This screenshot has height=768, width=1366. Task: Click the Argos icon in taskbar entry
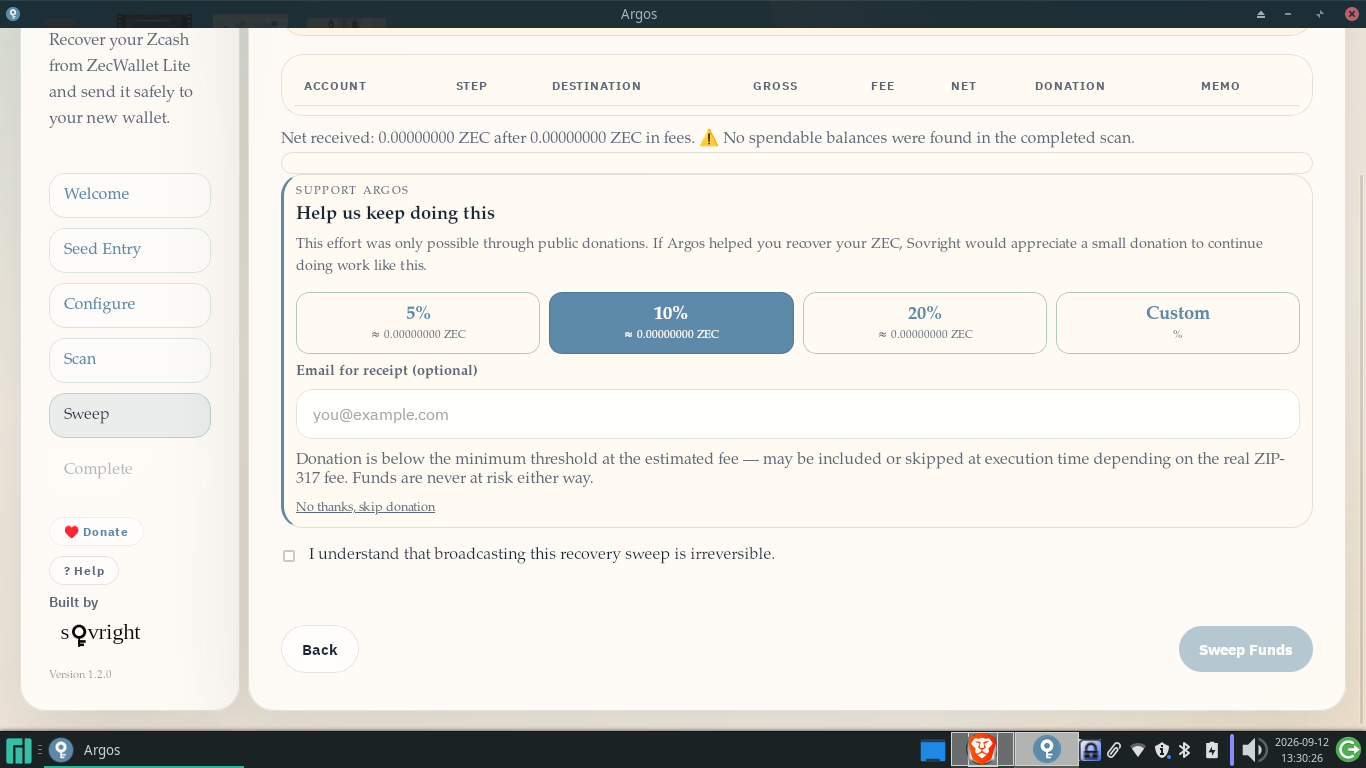click(x=61, y=750)
